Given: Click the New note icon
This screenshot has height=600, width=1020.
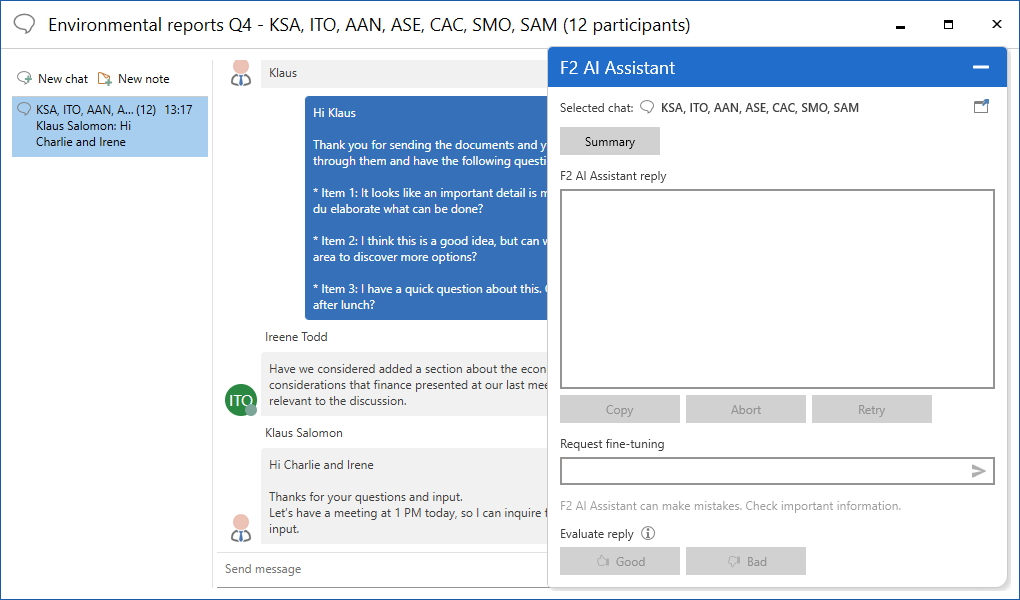Looking at the screenshot, I should pyautogui.click(x=105, y=79).
